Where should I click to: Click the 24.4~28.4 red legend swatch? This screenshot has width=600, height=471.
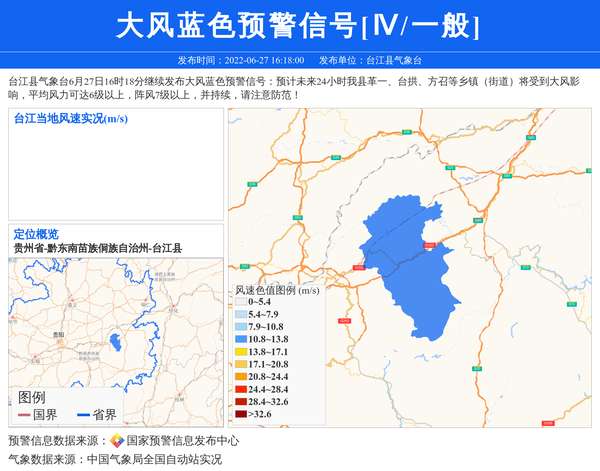tap(241, 389)
